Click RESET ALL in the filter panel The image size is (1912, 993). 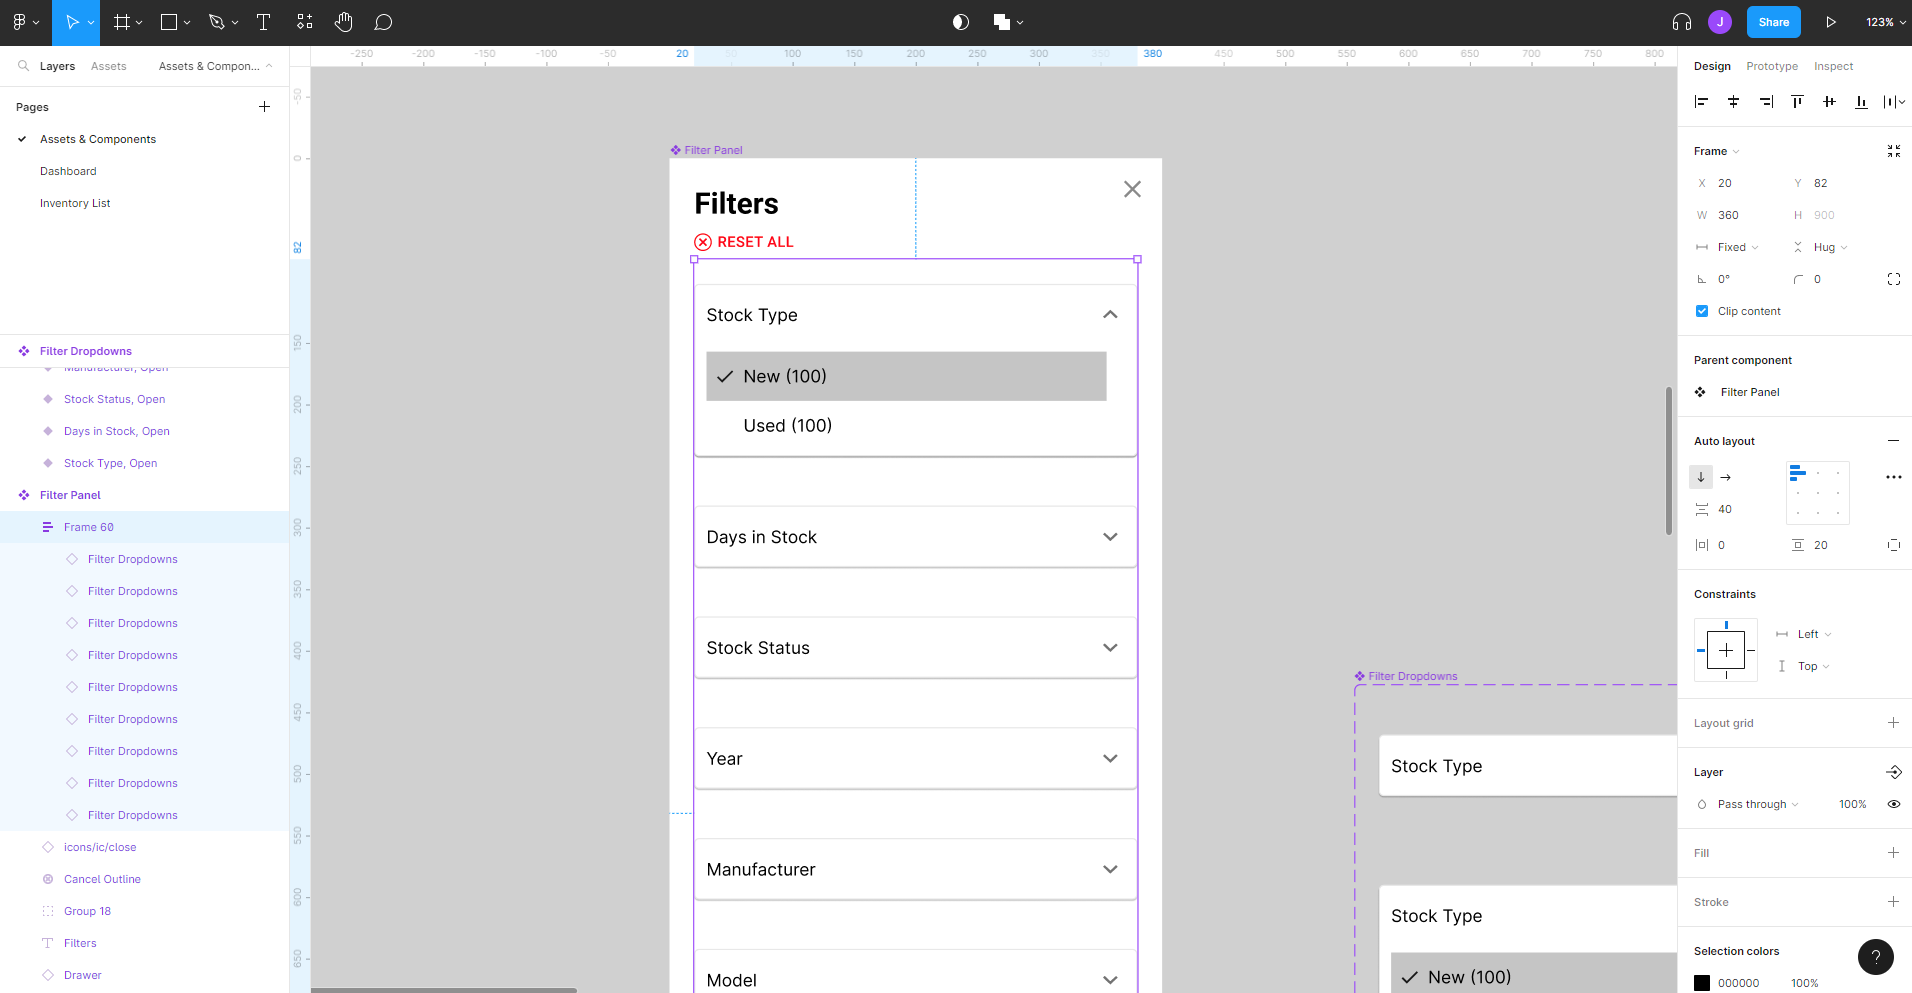(x=744, y=242)
